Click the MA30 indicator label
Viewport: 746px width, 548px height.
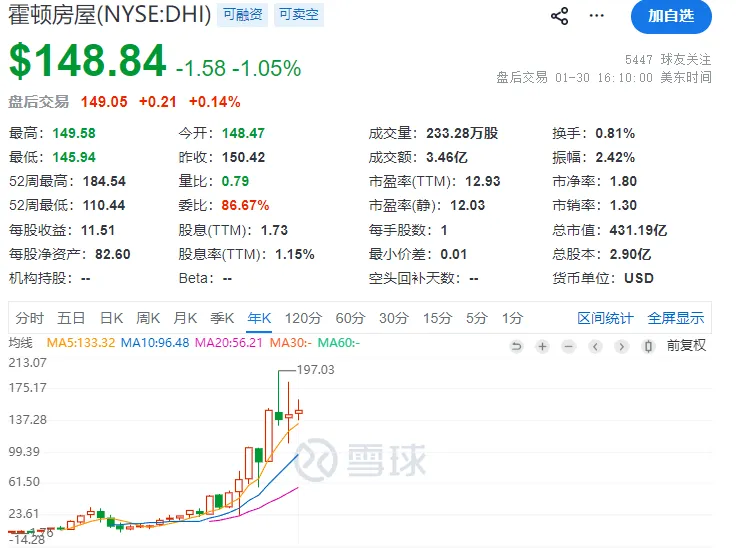click(291, 342)
